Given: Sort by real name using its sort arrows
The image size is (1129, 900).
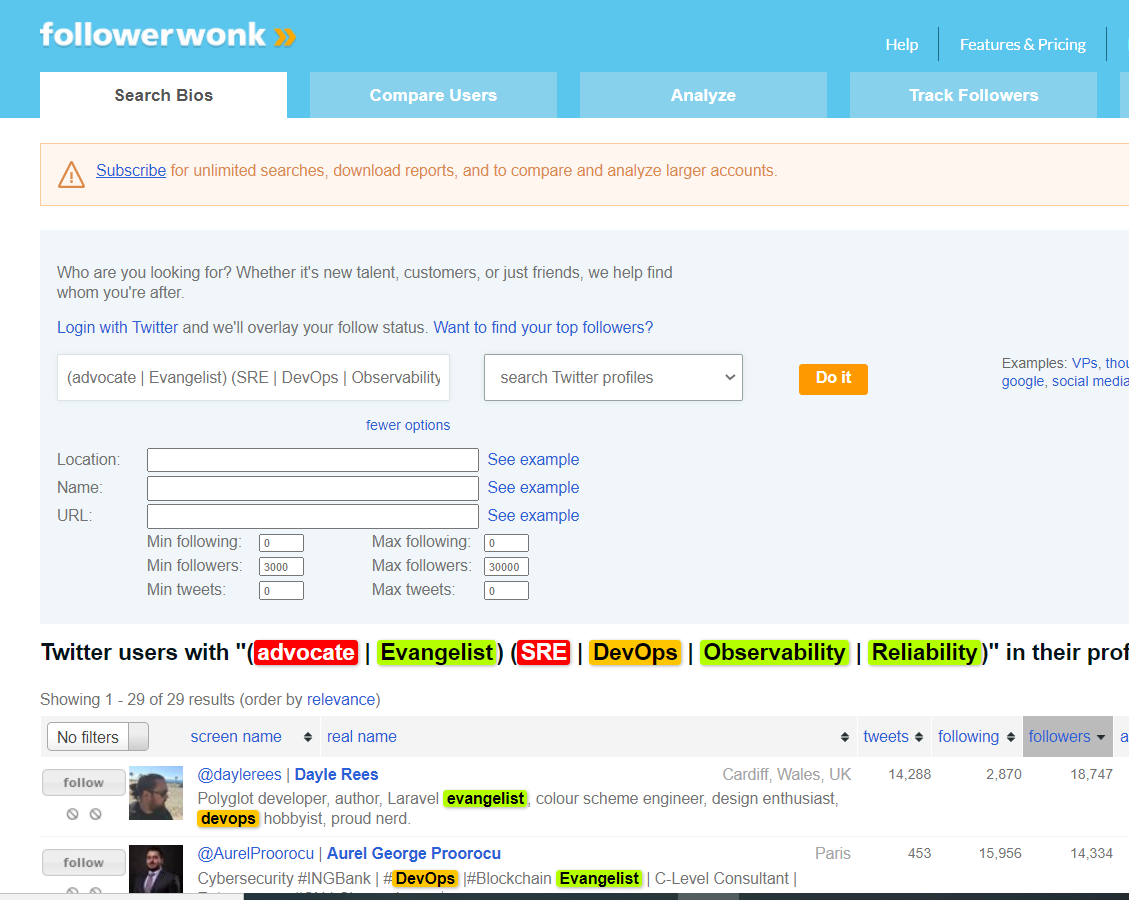Looking at the screenshot, I should point(845,737).
